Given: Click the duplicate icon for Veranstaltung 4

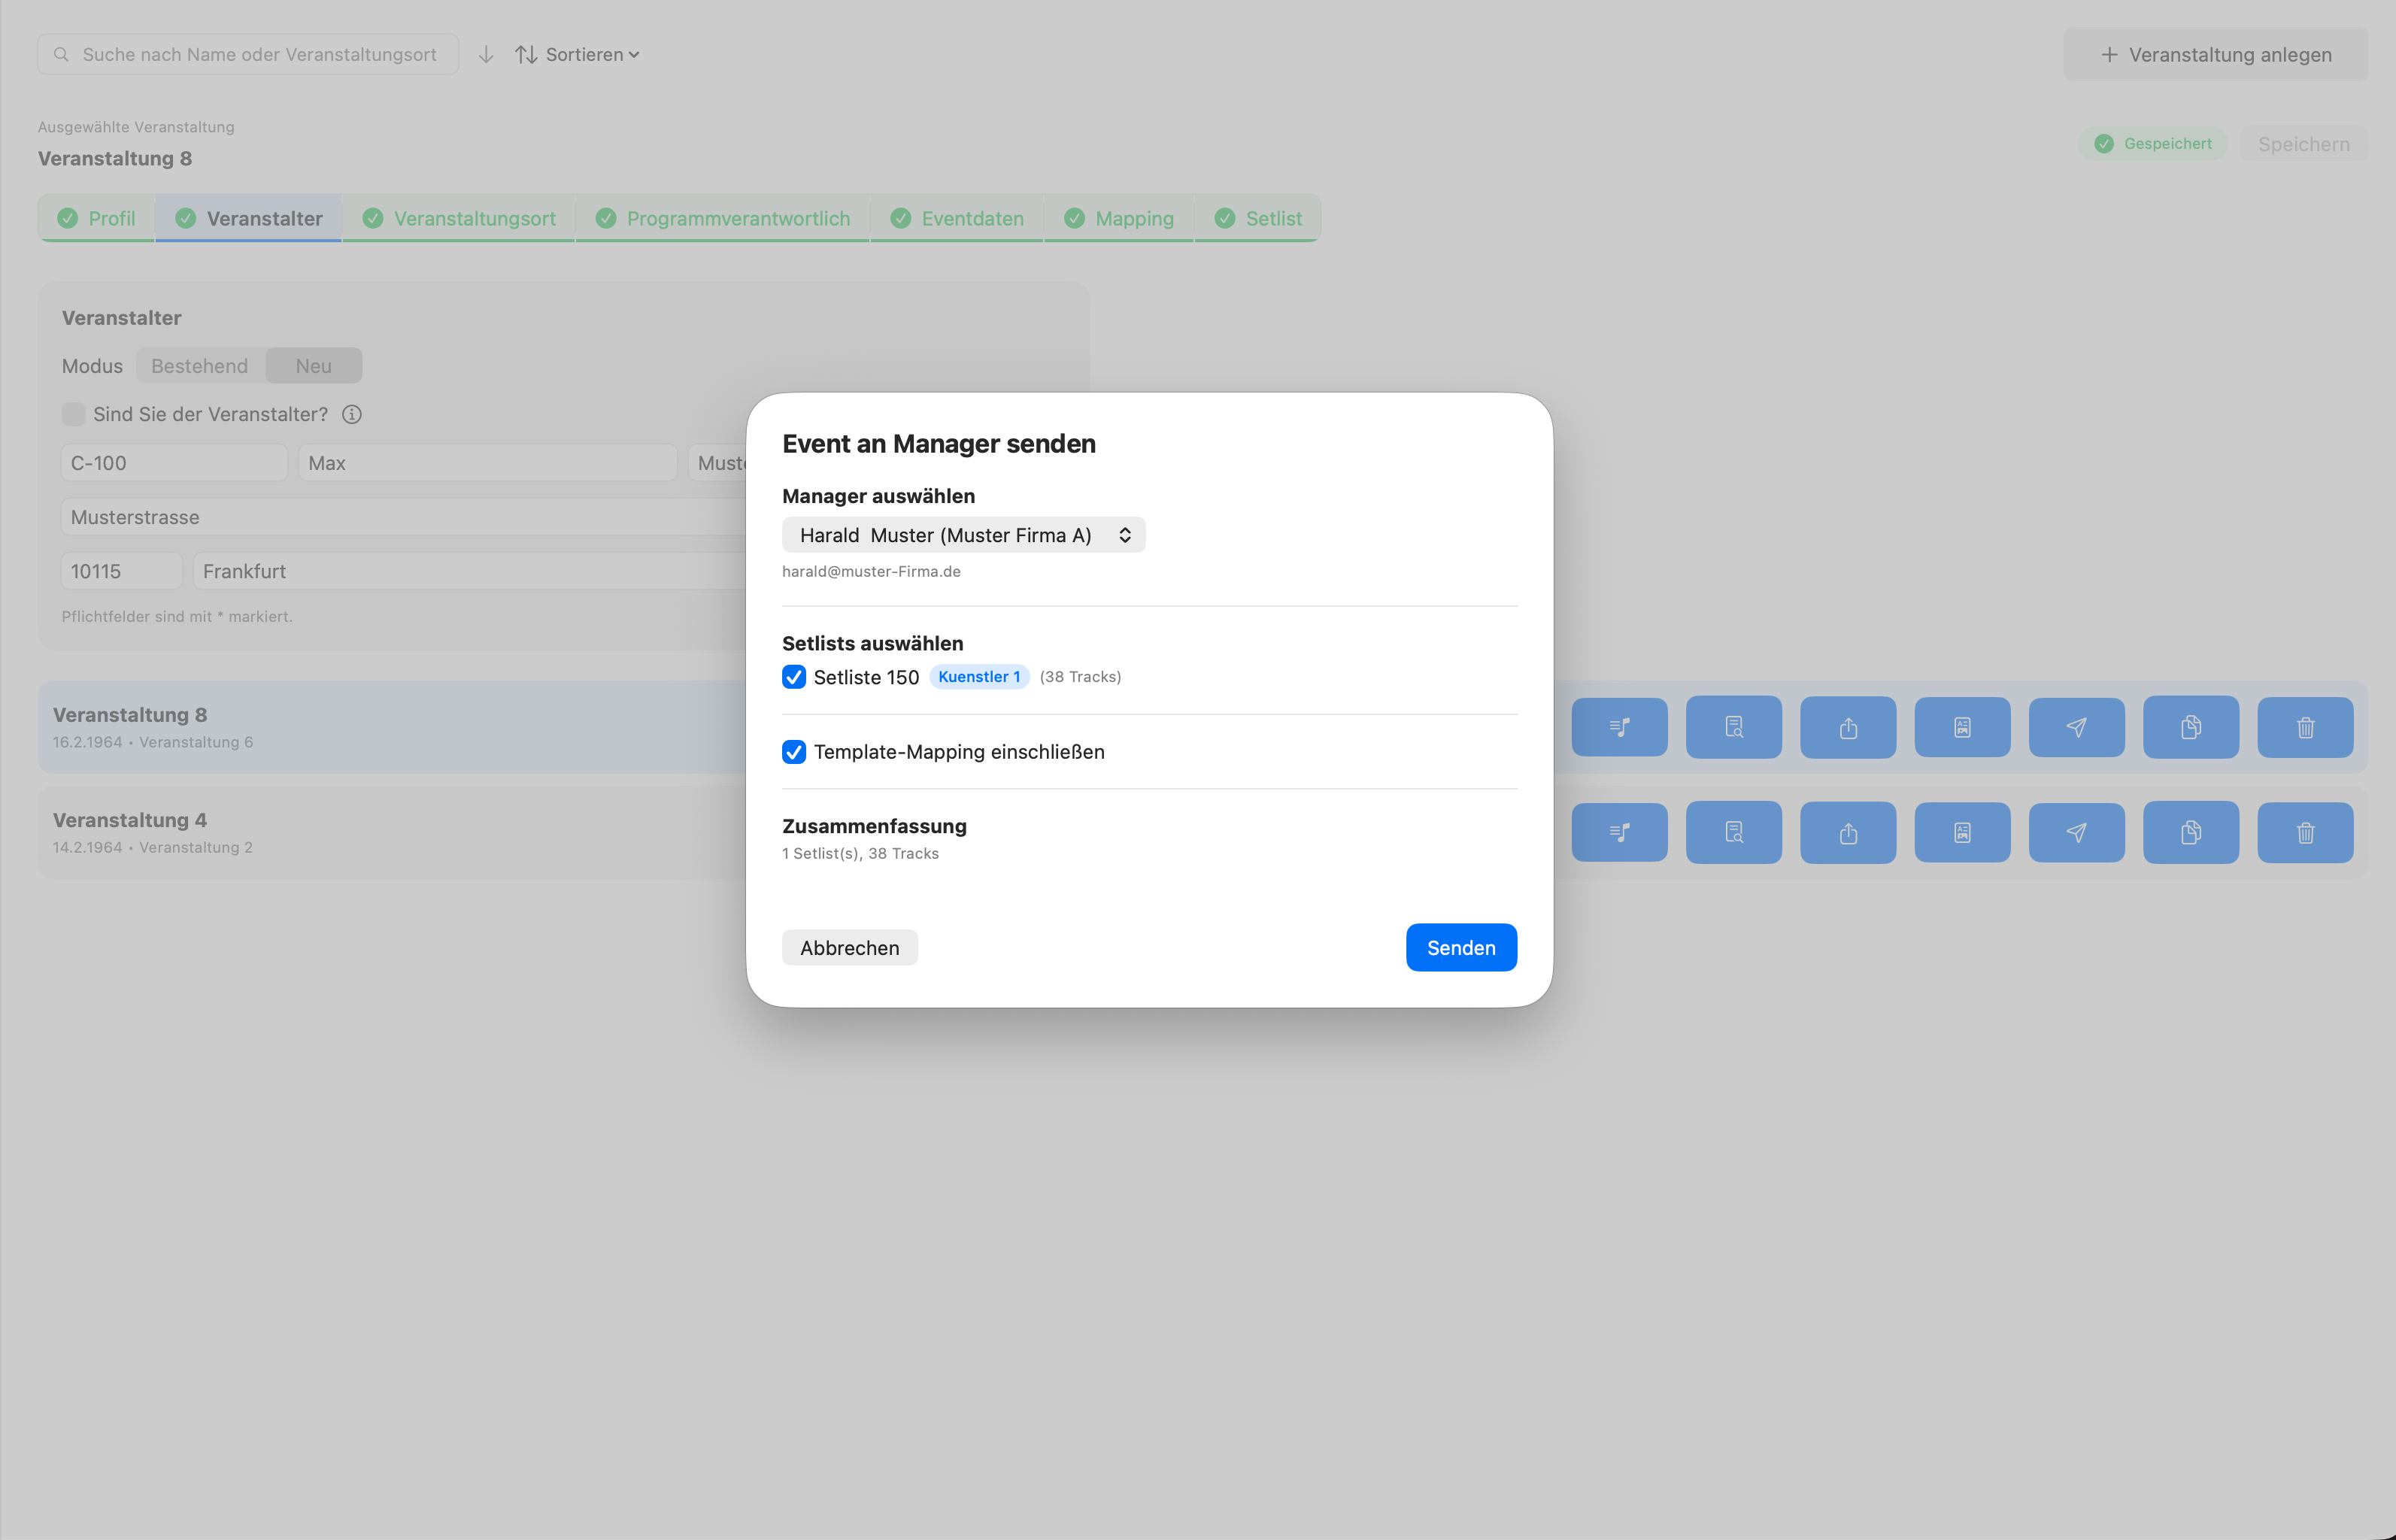Looking at the screenshot, I should (x=2190, y=832).
